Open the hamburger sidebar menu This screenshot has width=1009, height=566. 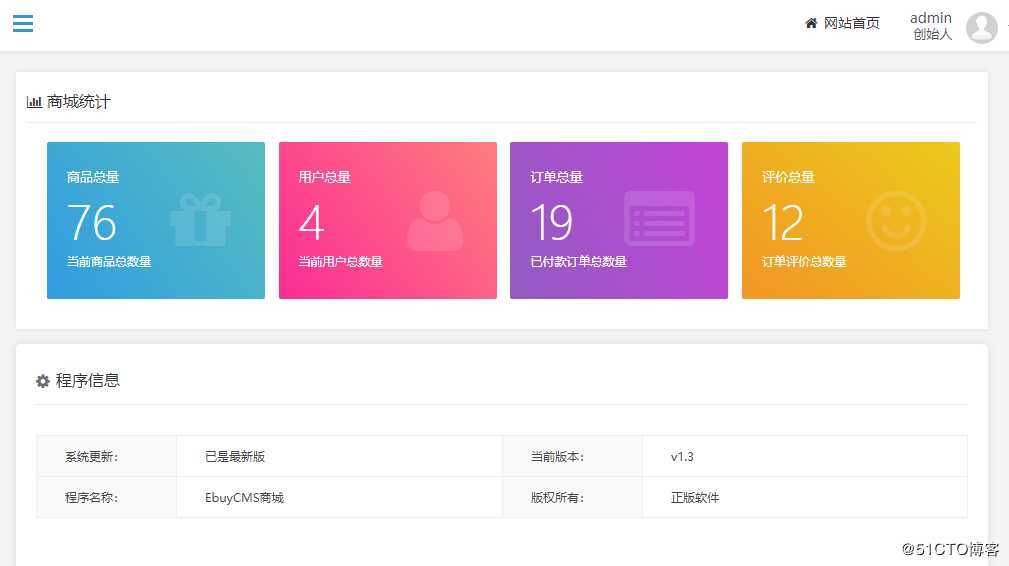pyautogui.click(x=23, y=23)
